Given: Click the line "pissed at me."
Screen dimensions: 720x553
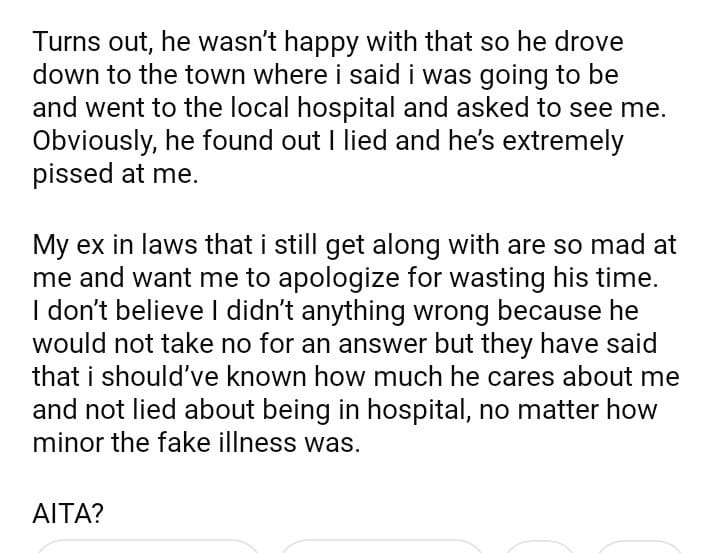Looking at the screenshot, I should tap(116, 174).
